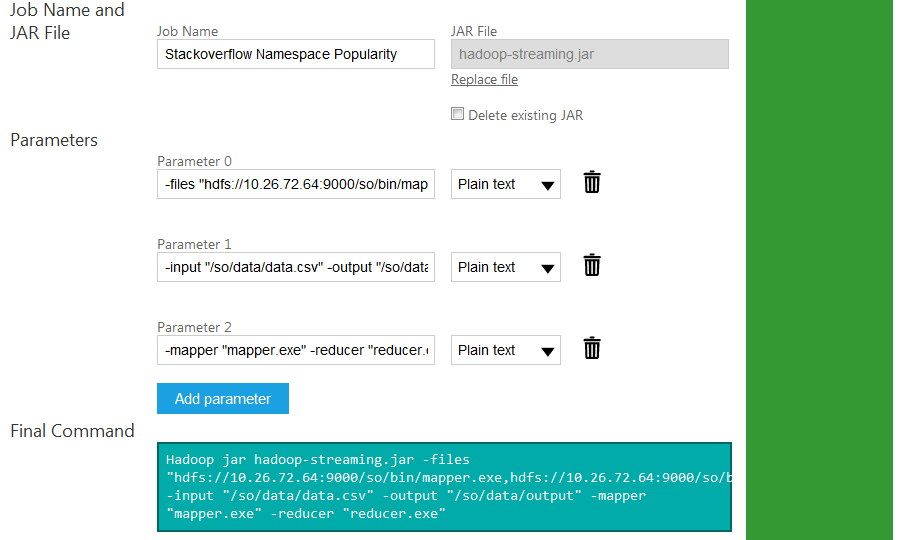Image resolution: width=923 pixels, height=540 pixels.
Task: Click the Parameter 2 -mapper input box
Action: pyautogui.click(x=295, y=350)
